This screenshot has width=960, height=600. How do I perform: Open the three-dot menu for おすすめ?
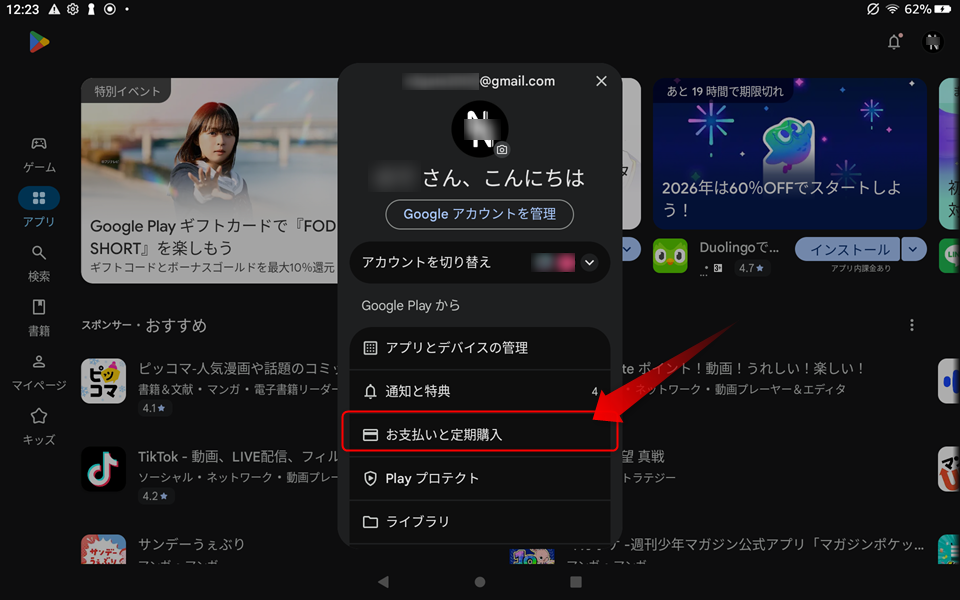(912, 325)
